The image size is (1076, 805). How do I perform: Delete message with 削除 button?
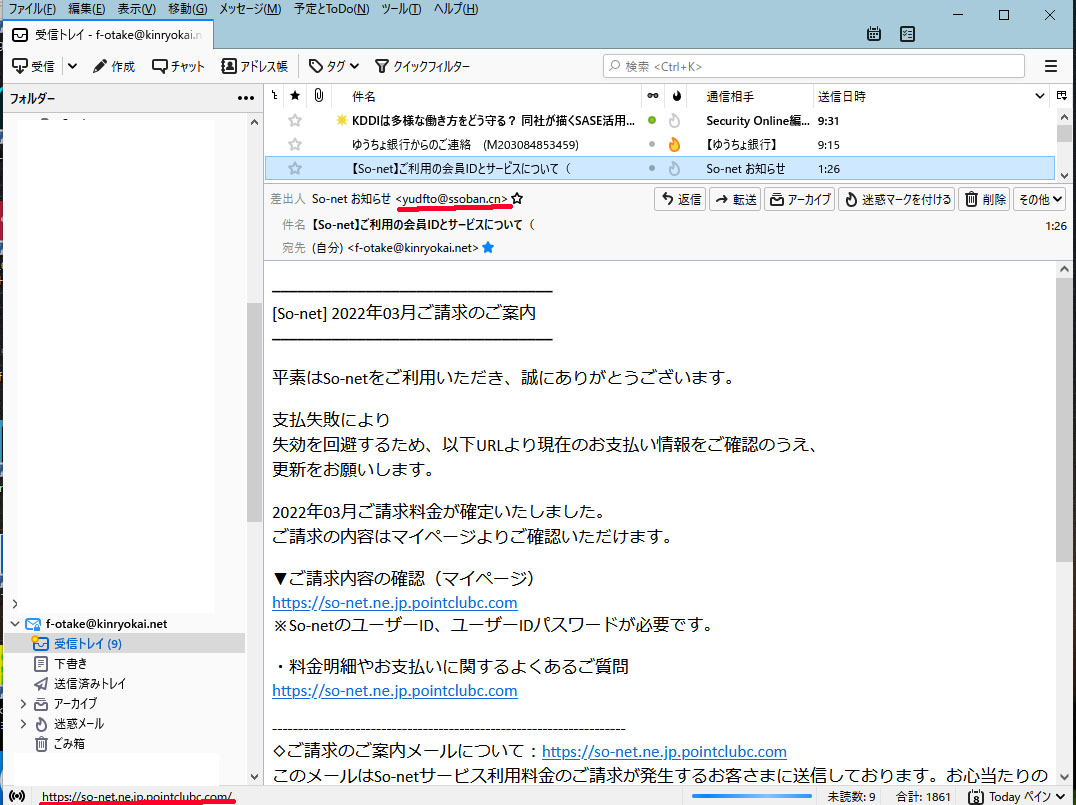point(984,199)
